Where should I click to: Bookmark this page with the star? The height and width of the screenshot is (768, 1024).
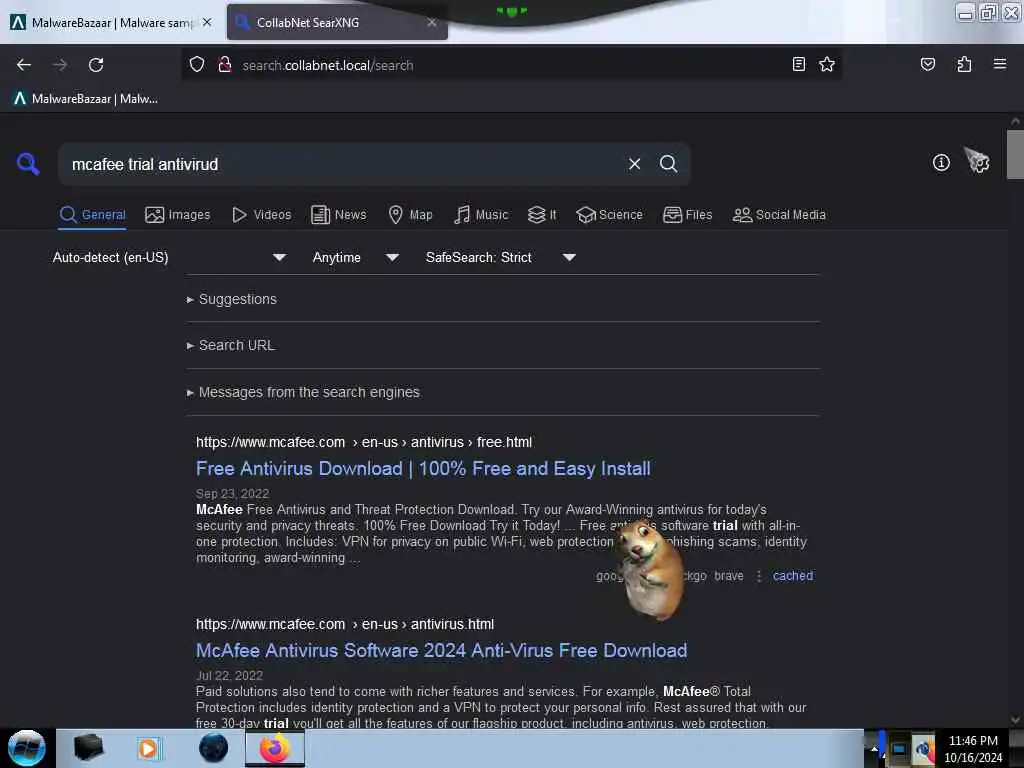[x=827, y=64]
